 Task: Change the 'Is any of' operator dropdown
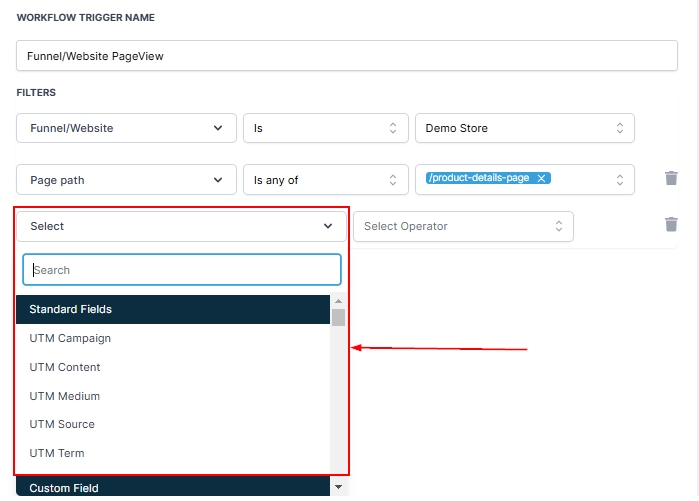click(x=325, y=180)
